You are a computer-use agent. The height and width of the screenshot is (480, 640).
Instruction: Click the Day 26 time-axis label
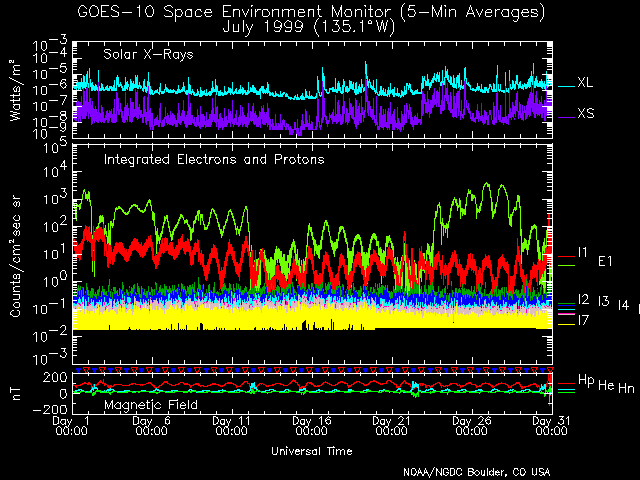click(471, 426)
